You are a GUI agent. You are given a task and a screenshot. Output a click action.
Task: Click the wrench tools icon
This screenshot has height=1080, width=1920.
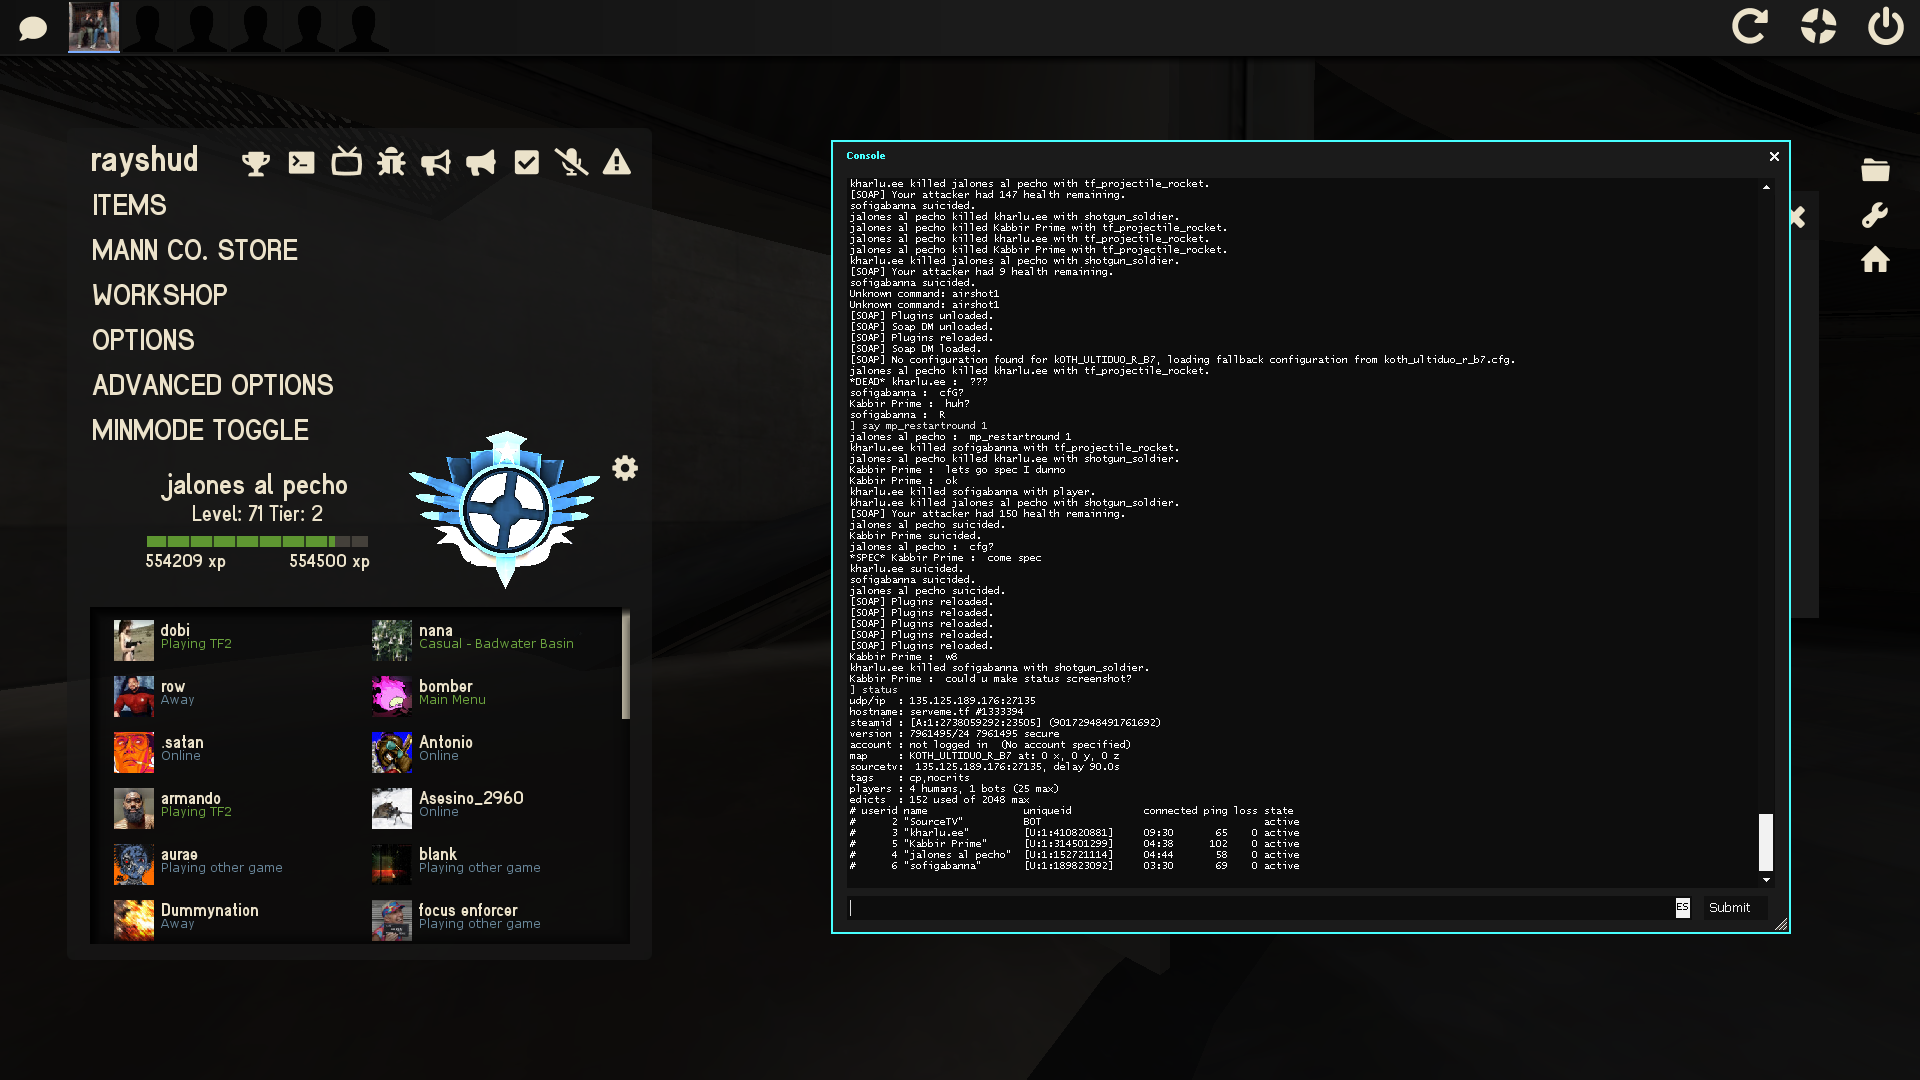click(x=1875, y=215)
